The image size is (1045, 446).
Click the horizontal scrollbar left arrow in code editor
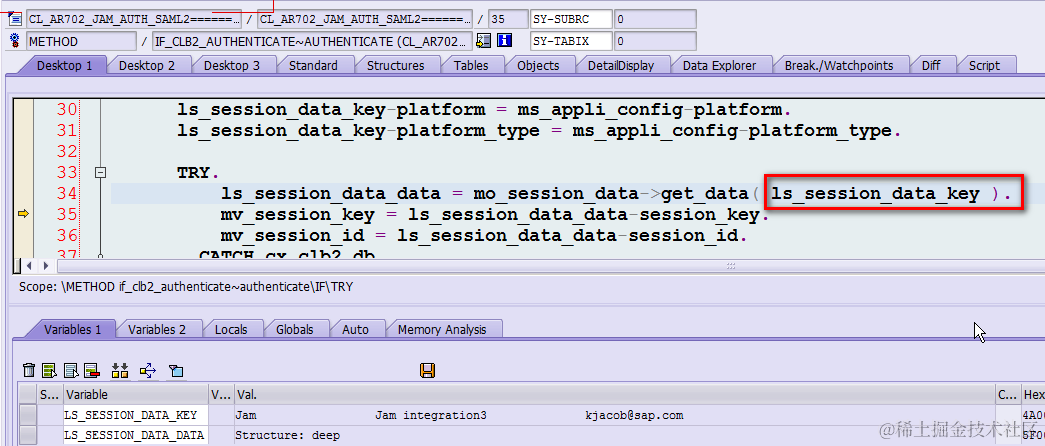29,265
